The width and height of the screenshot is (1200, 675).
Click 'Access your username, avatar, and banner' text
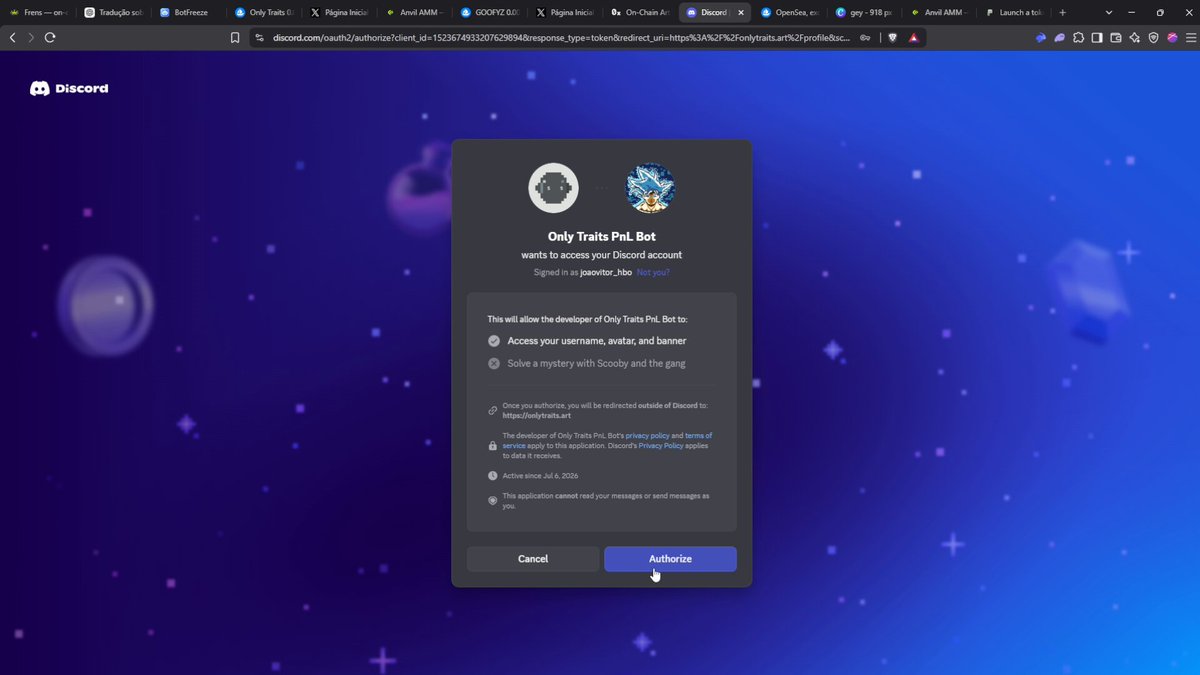(597, 341)
